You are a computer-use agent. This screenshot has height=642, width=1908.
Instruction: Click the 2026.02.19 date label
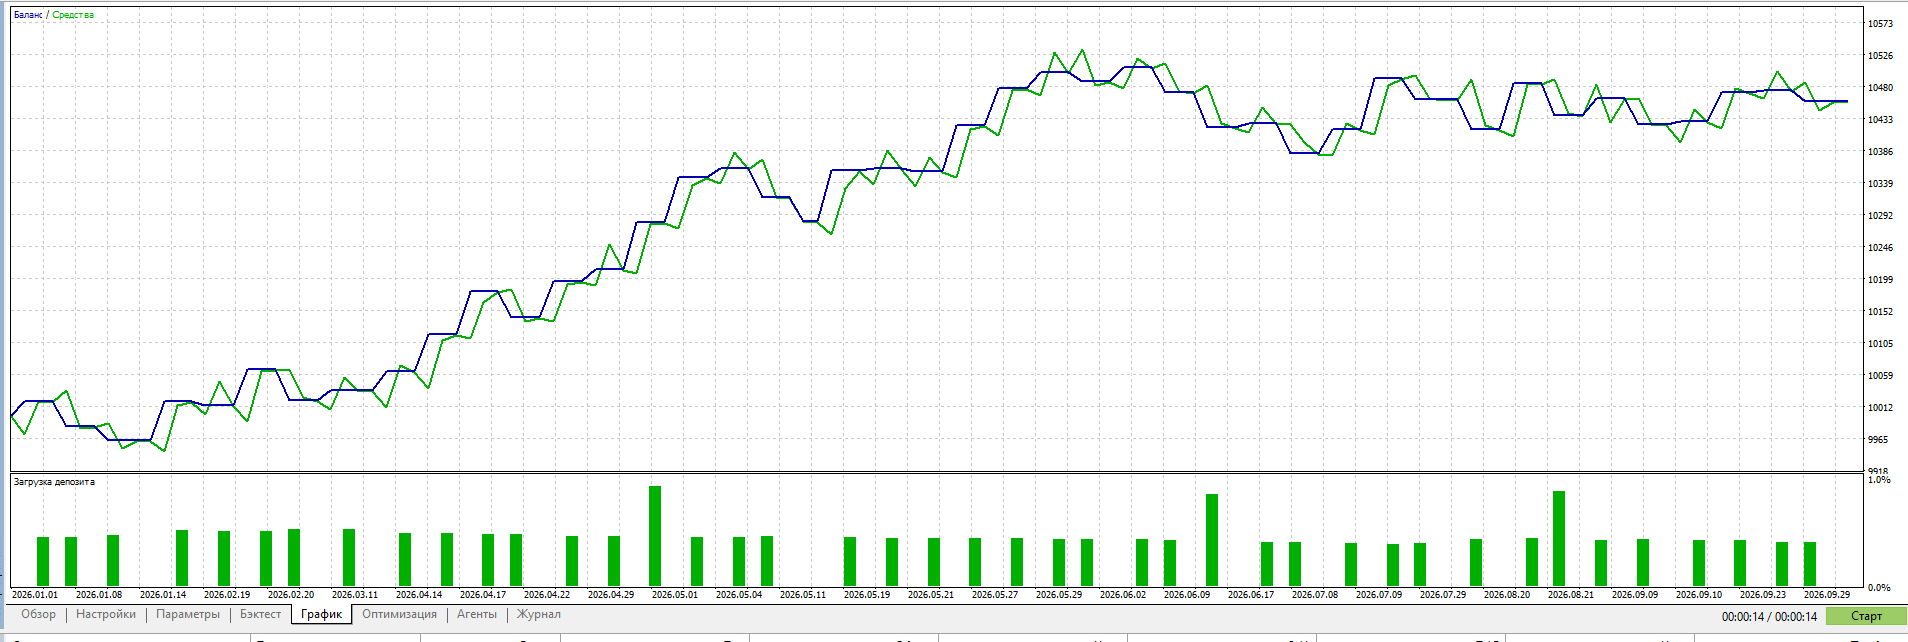[x=227, y=595]
